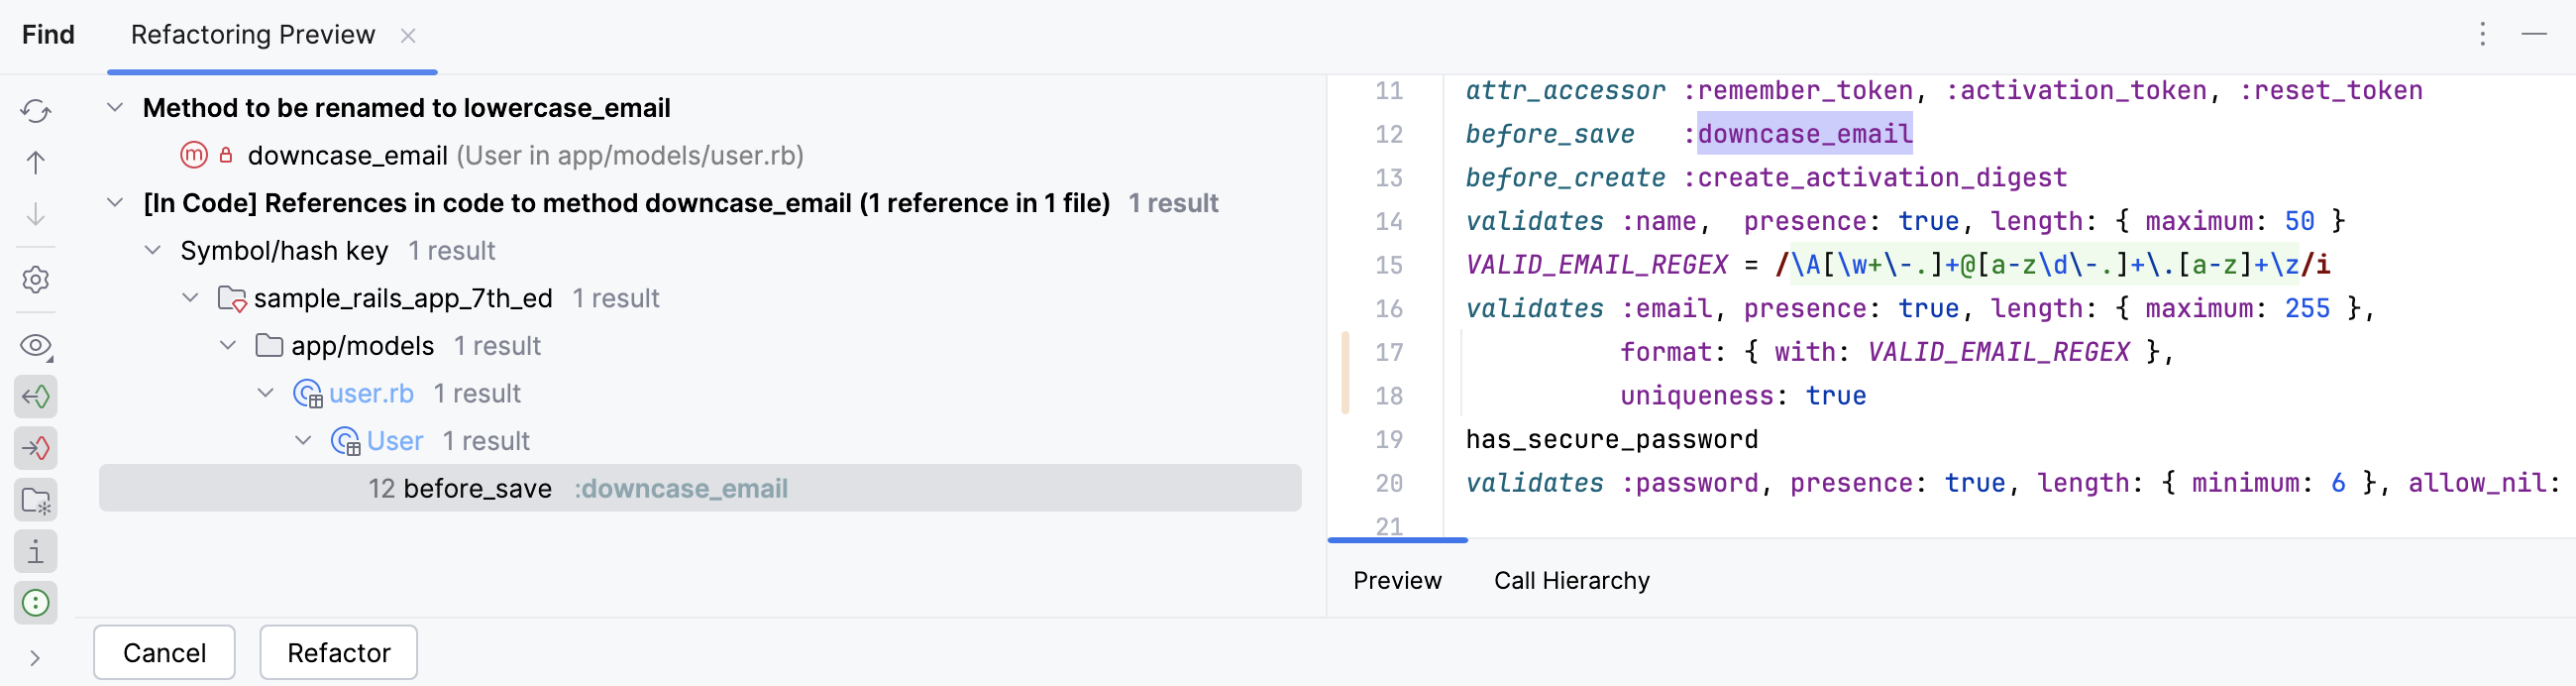The width and height of the screenshot is (2576, 686).
Task: Select the Find tab
Action: [x=48, y=35]
